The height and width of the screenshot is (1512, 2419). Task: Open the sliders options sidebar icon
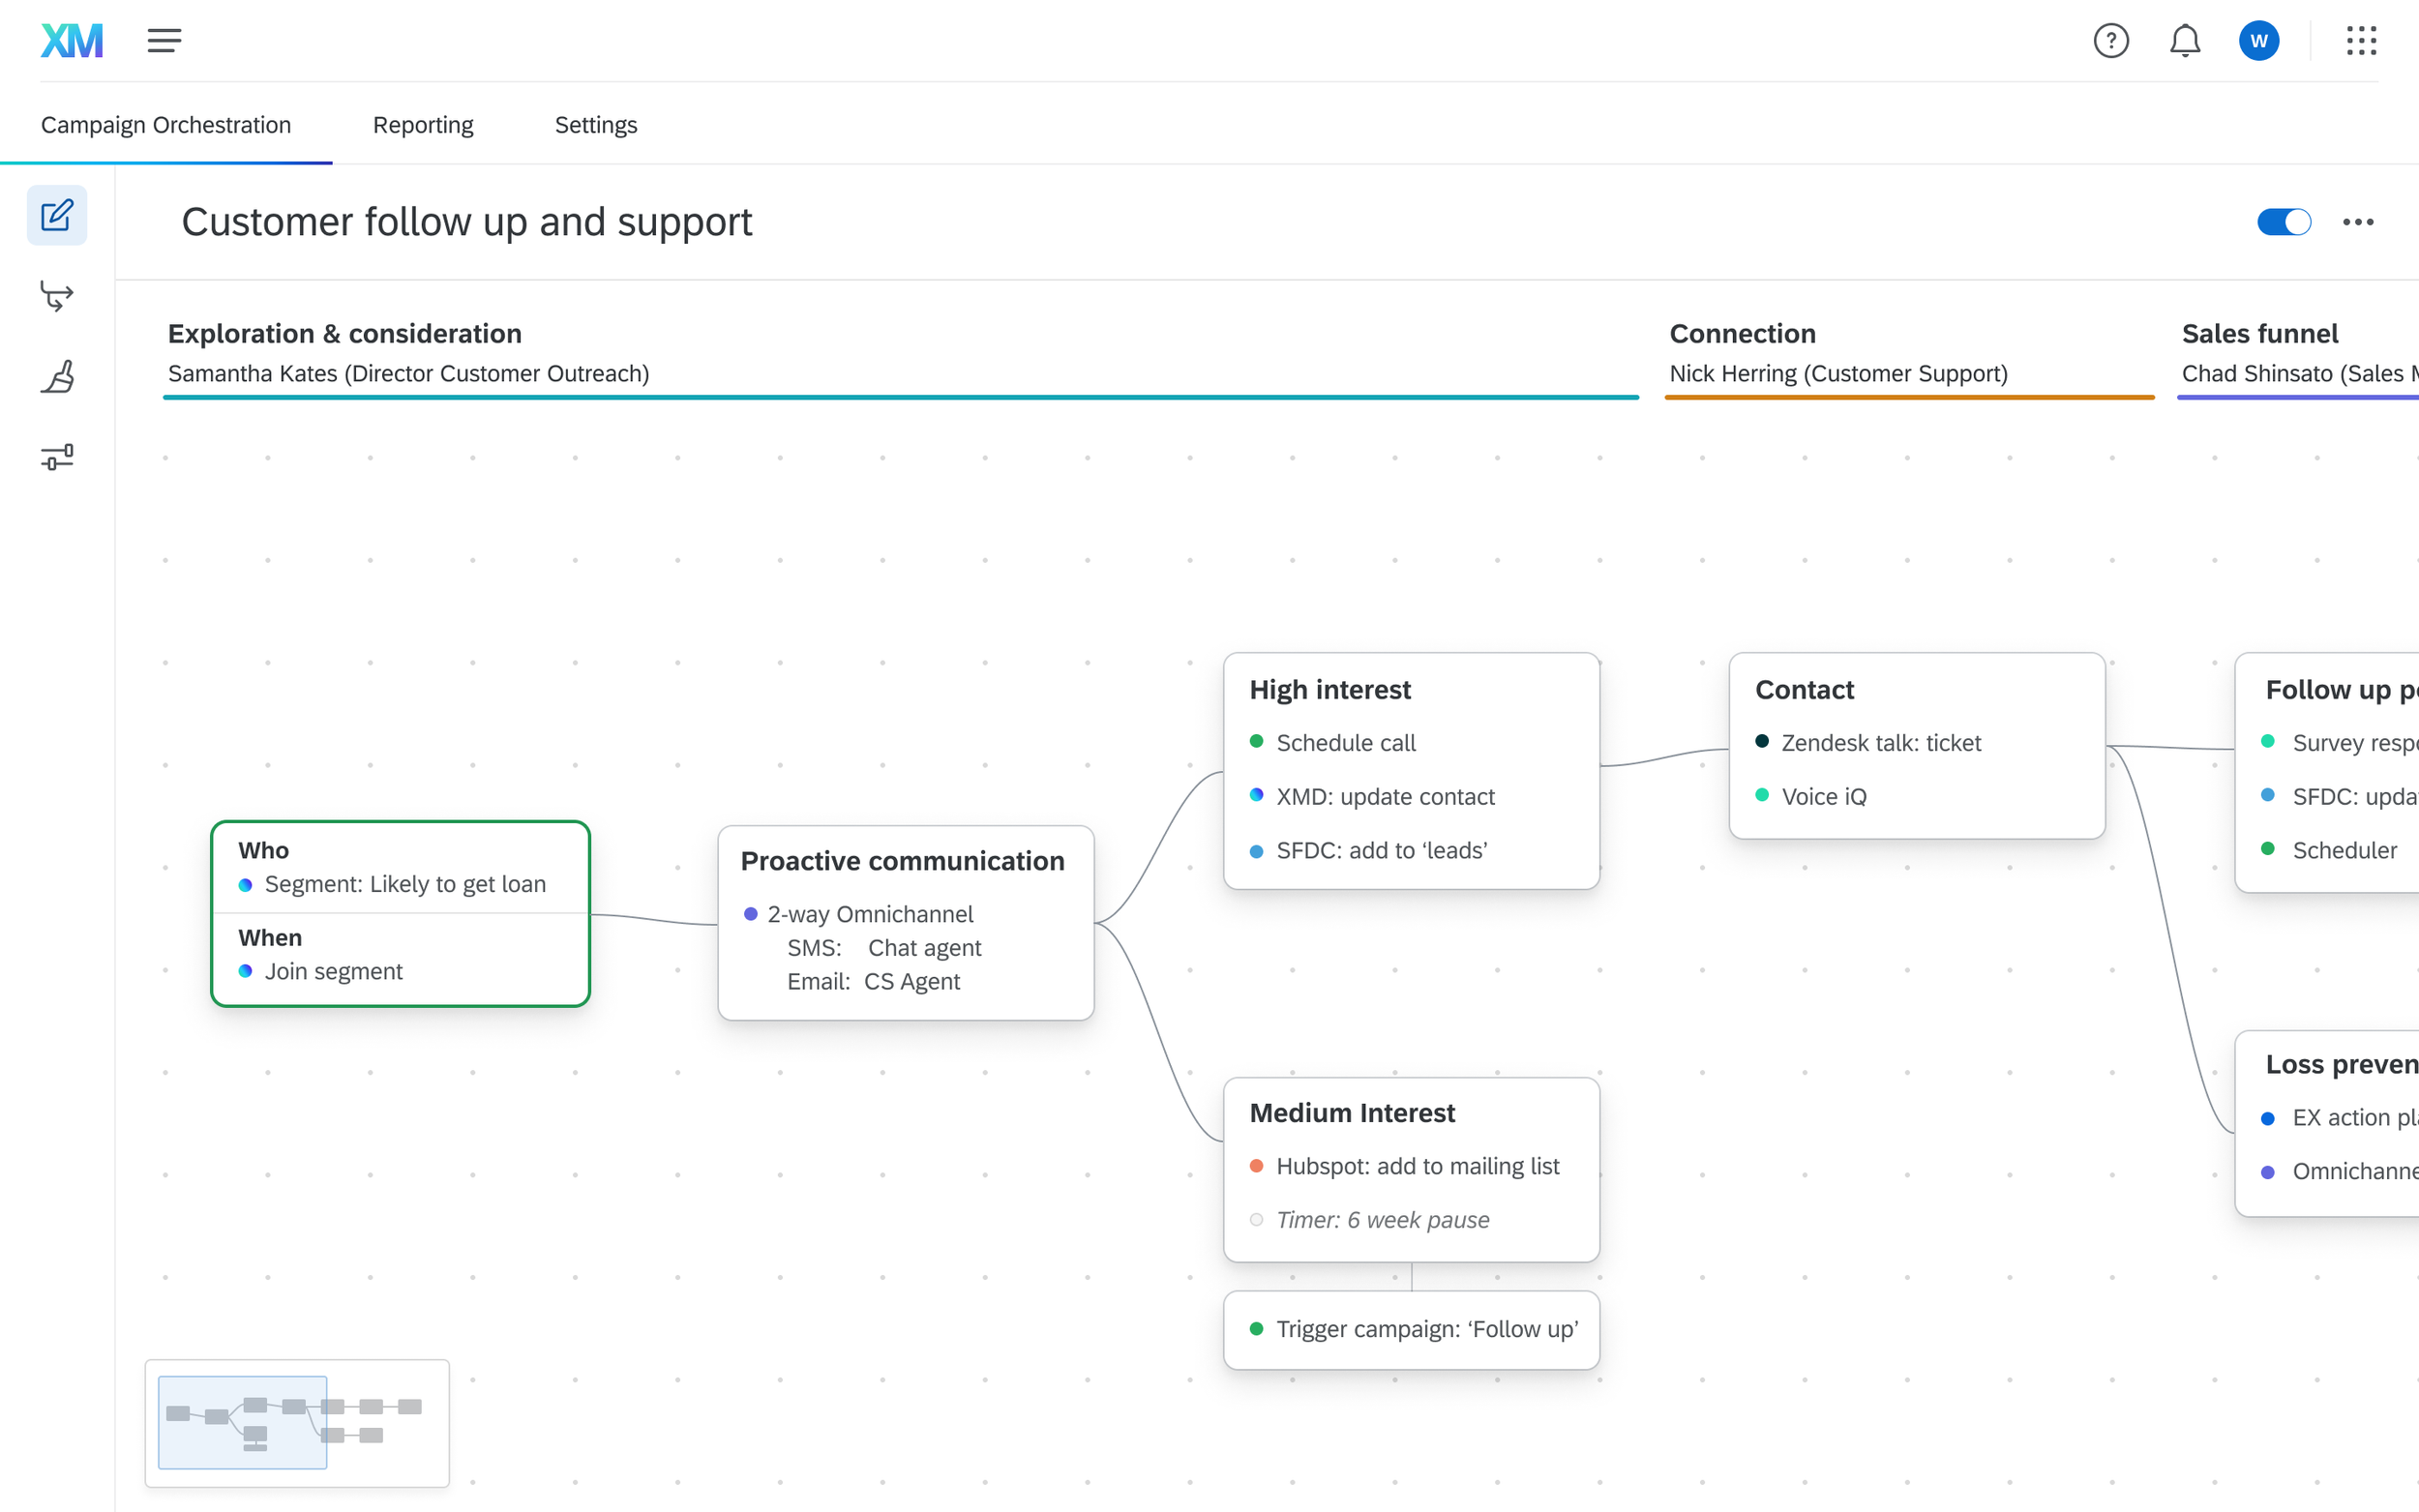[x=57, y=457]
